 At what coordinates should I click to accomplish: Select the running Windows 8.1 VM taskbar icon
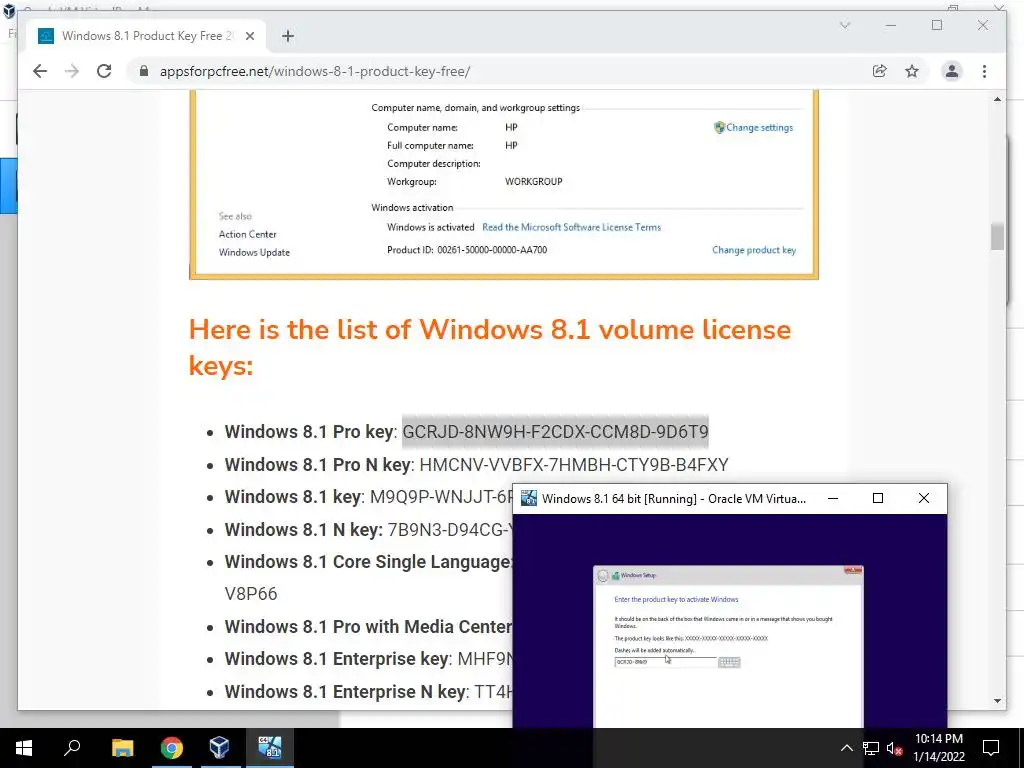click(269, 748)
